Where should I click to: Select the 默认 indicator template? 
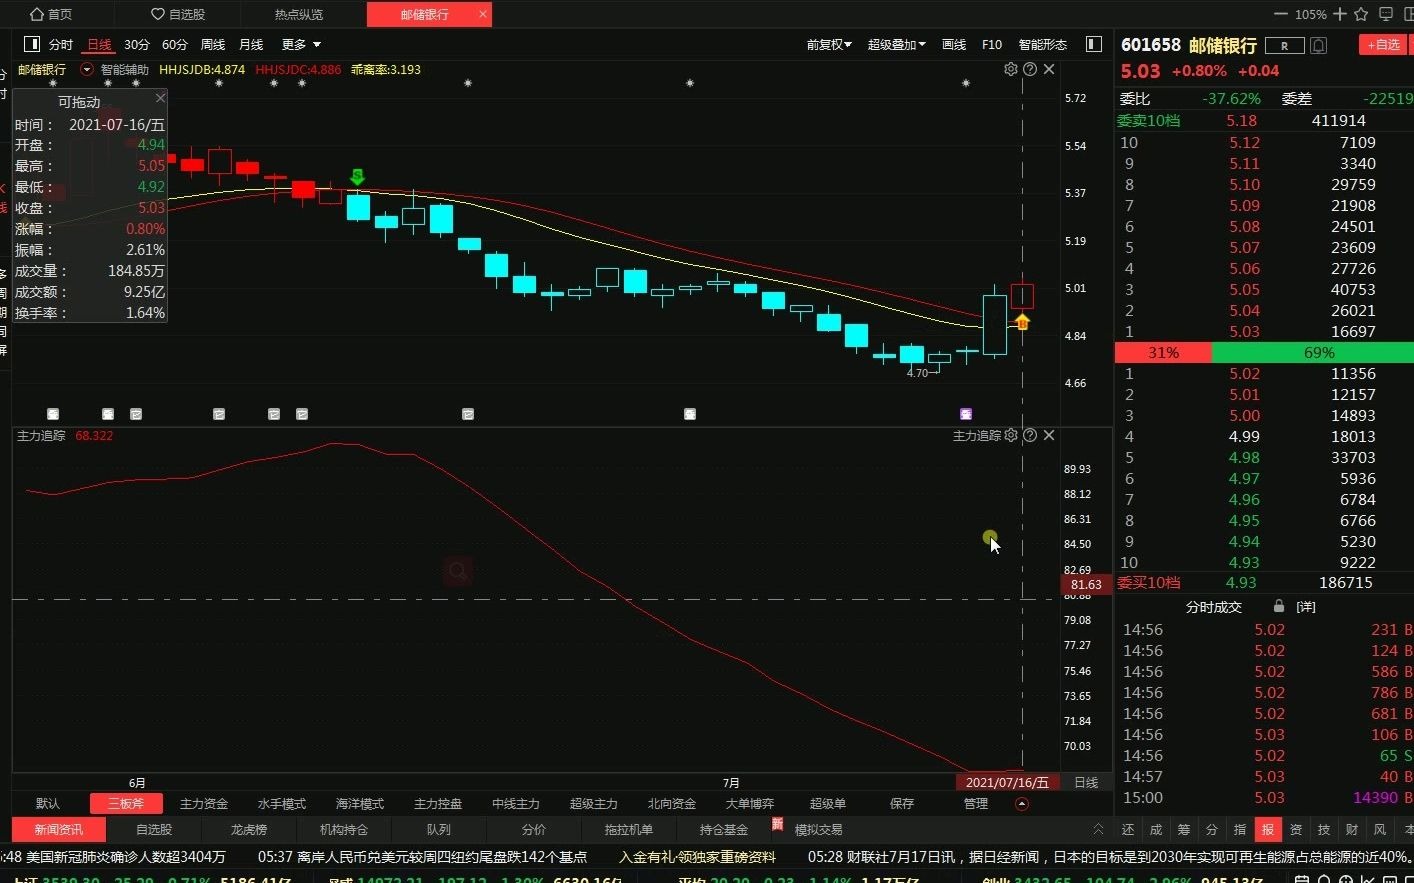(x=48, y=804)
